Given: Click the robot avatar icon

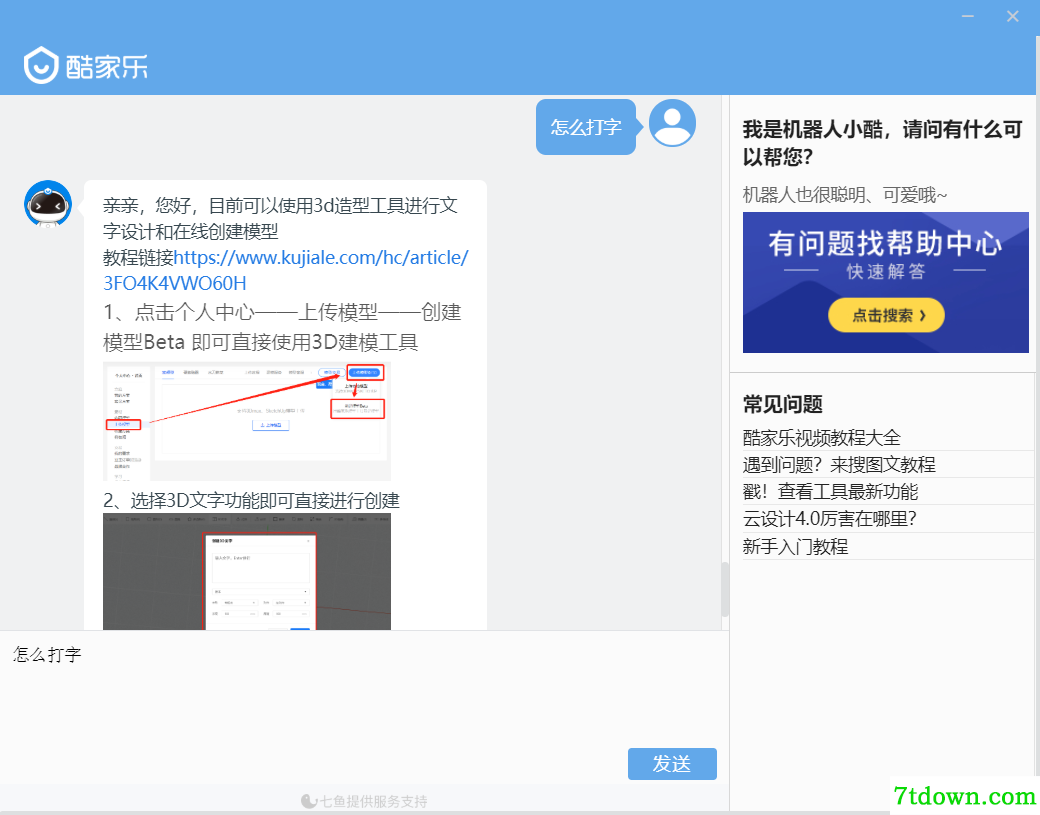Looking at the screenshot, I should click(x=48, y=204).
